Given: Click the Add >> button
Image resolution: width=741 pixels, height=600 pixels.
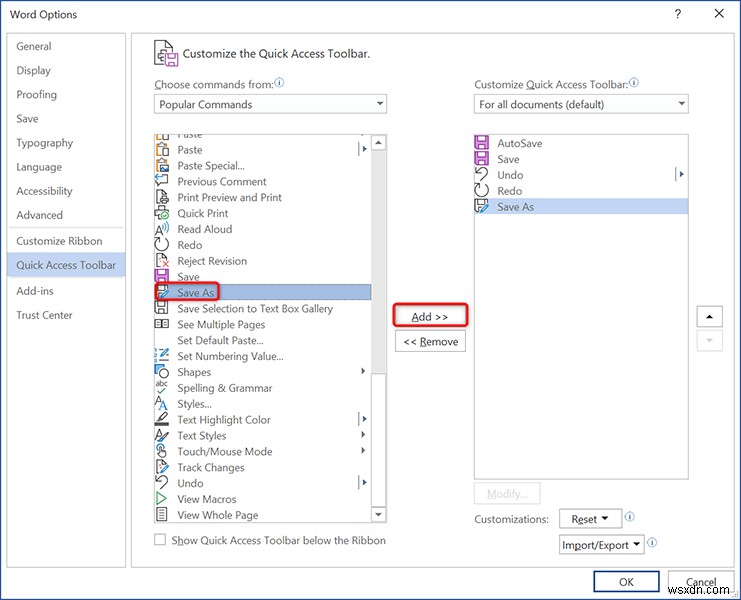Looking at the screenshot, I should pyautogui.click(x=430, y=317).
